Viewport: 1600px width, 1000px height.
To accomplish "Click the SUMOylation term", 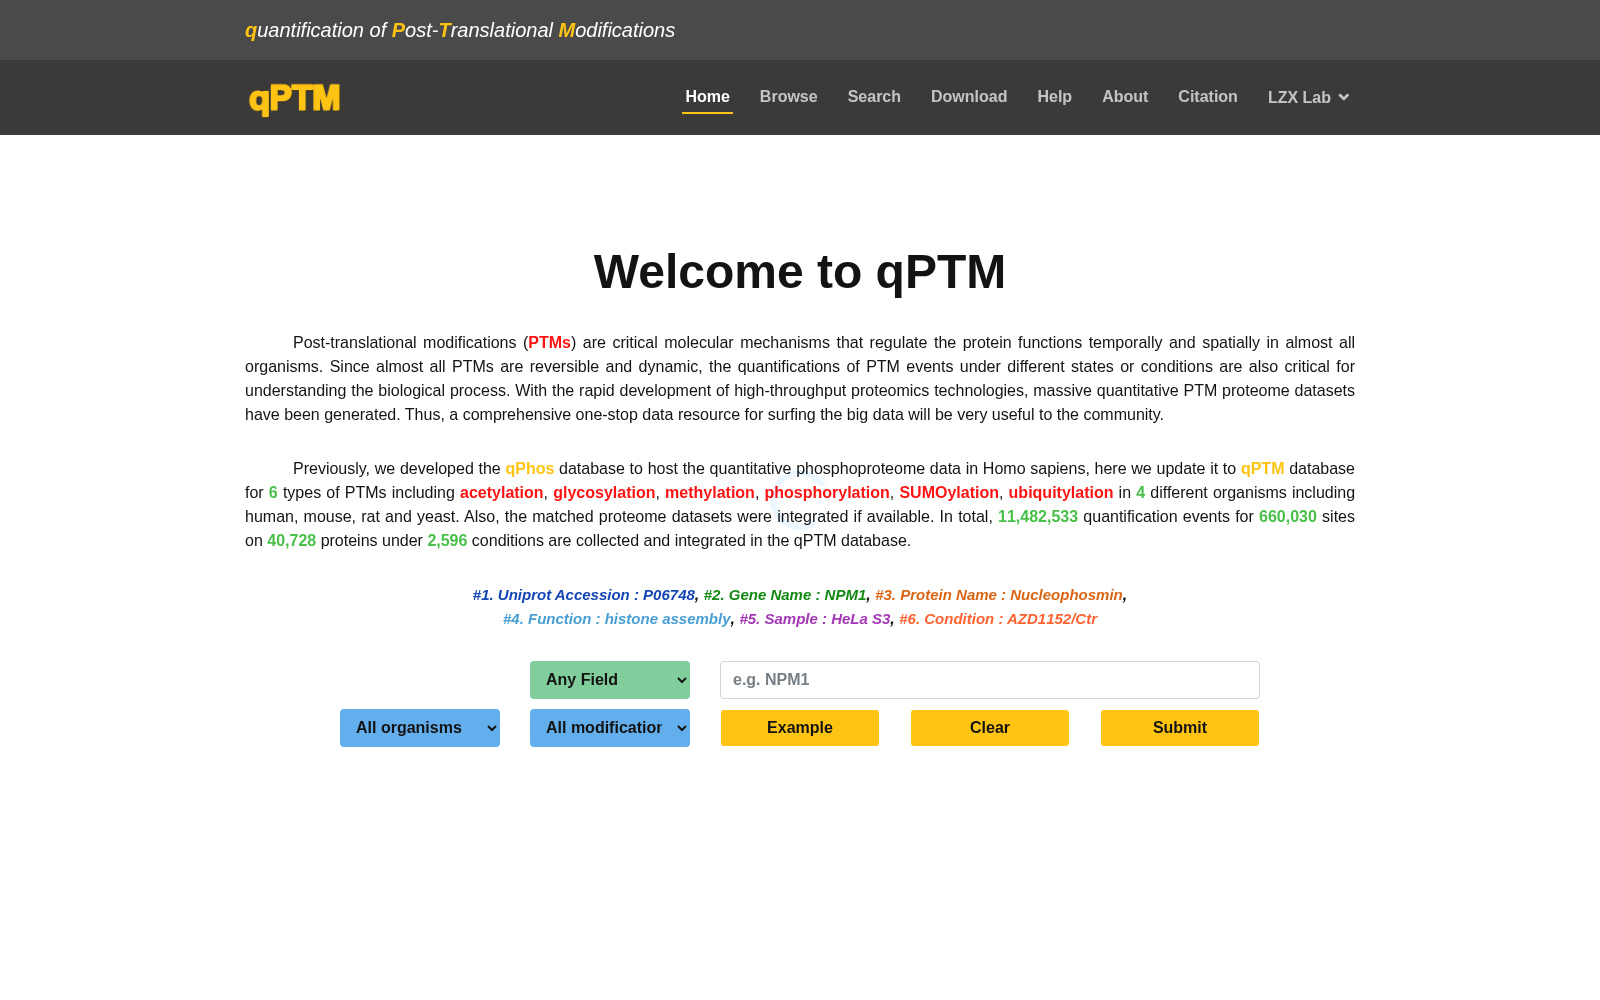I will tap(949, 493).
